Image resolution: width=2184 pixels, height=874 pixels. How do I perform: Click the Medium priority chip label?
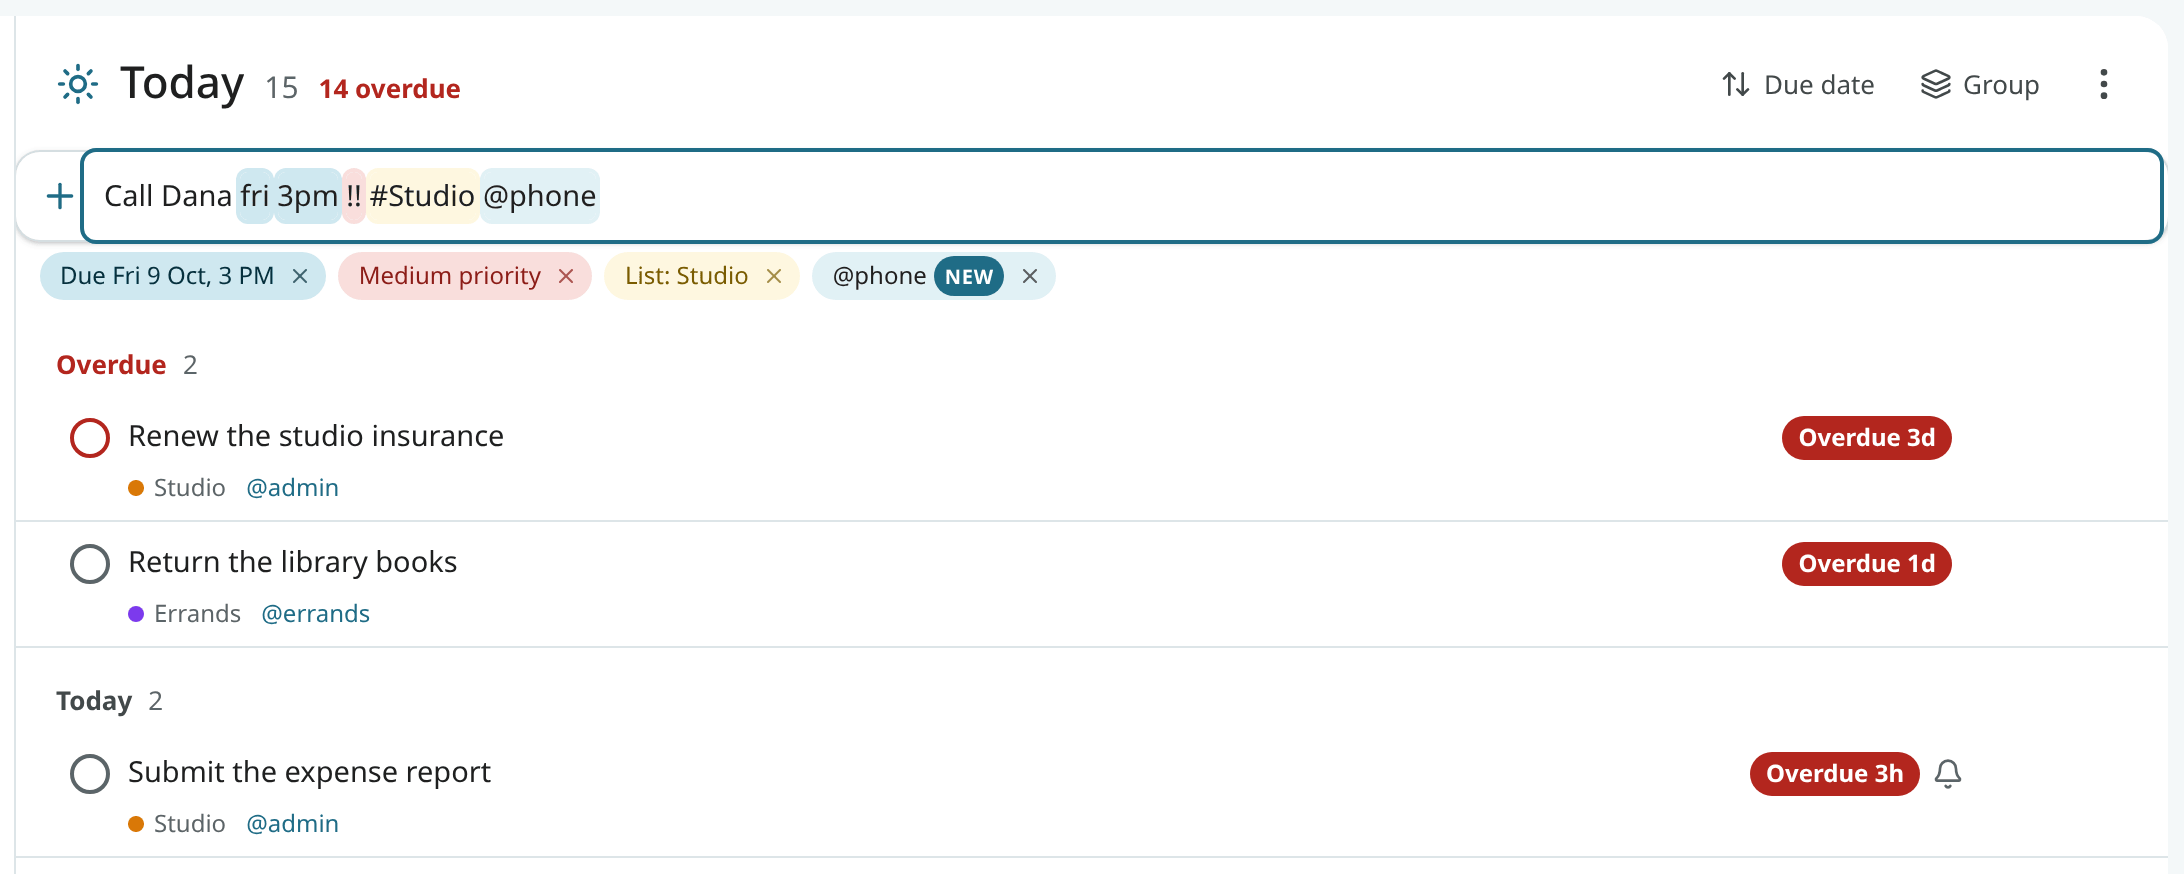(x=450, y=276)
